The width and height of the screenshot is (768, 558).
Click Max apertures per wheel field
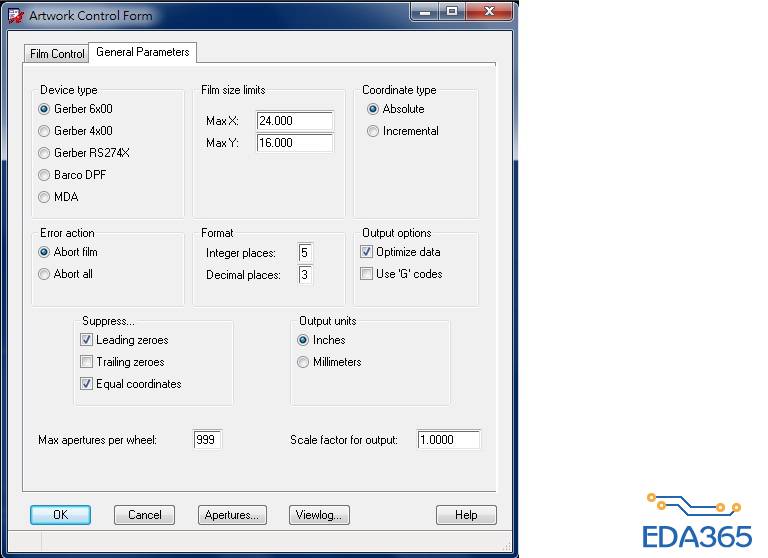click(207, 439)
